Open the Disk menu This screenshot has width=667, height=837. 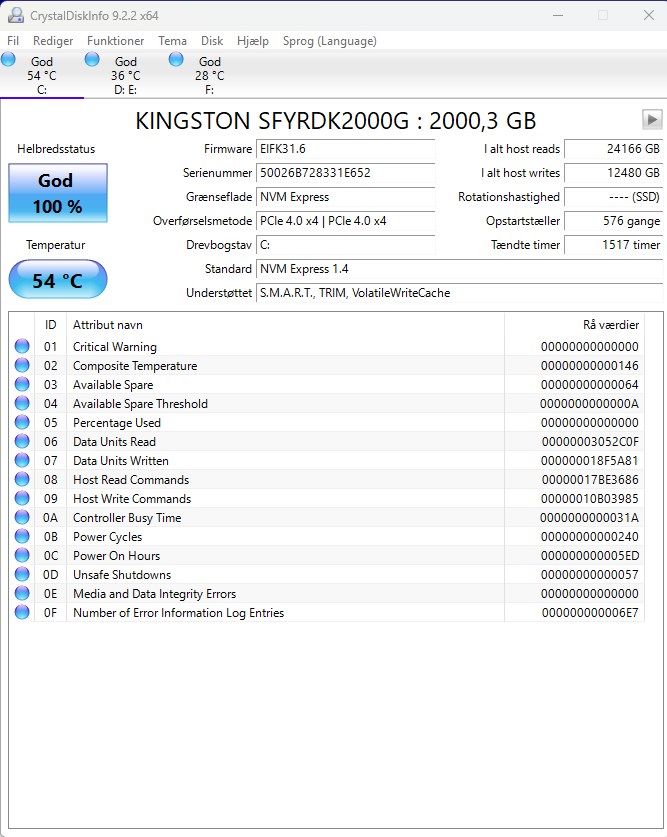click(212, 41)
